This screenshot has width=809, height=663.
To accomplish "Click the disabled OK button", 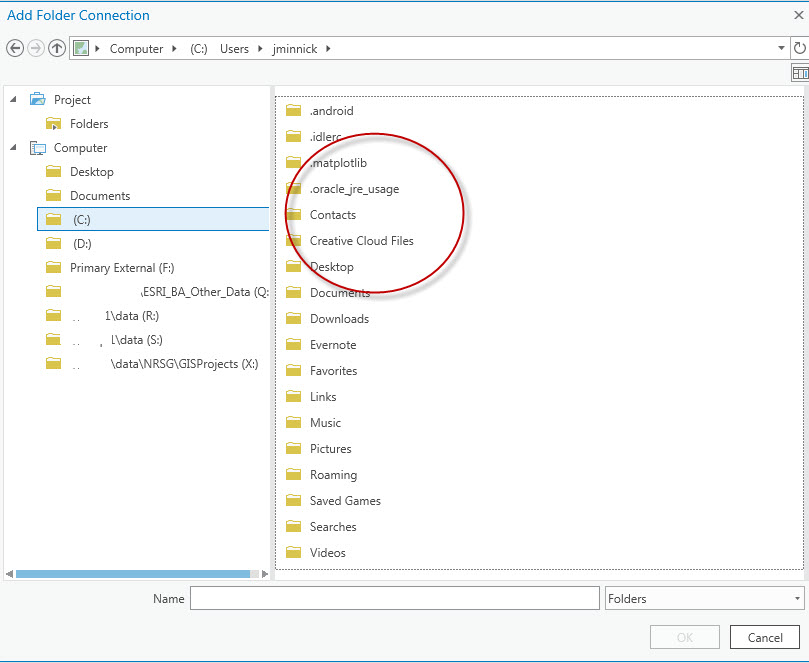I will (684, 636).
